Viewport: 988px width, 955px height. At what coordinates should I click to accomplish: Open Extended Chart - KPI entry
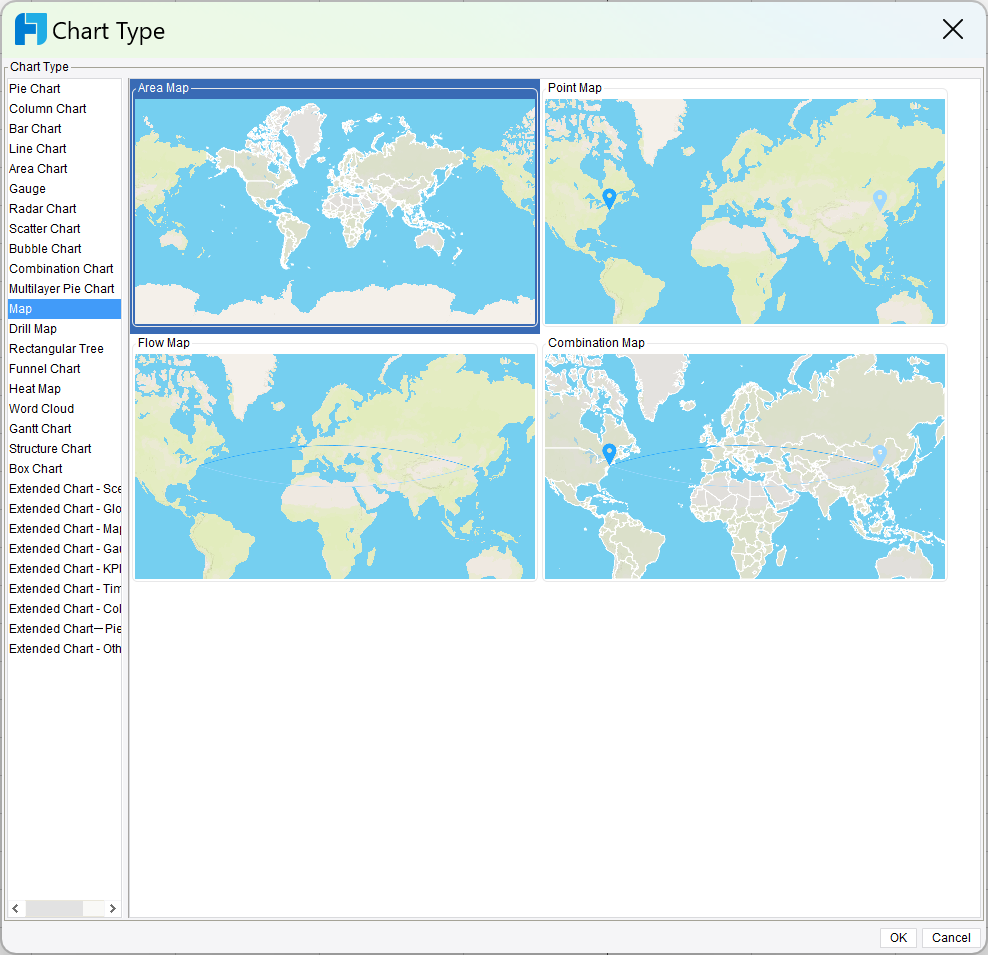[x=65, y=569]
